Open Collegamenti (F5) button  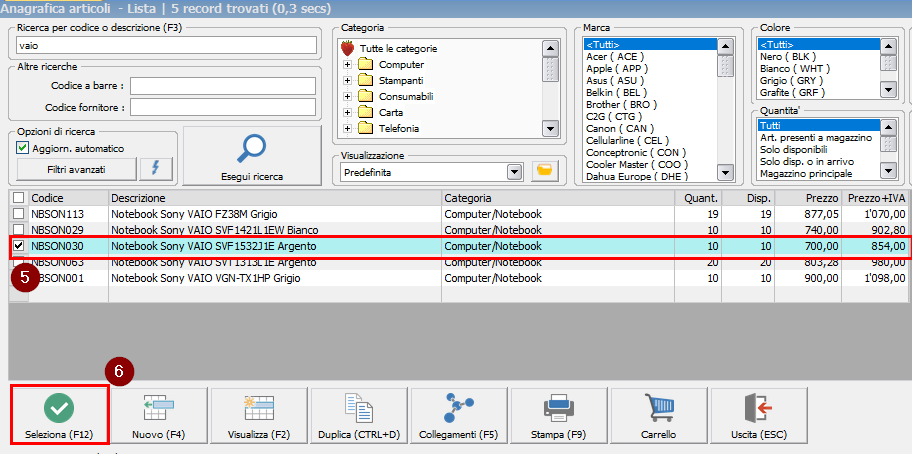[x=459, y=416]
